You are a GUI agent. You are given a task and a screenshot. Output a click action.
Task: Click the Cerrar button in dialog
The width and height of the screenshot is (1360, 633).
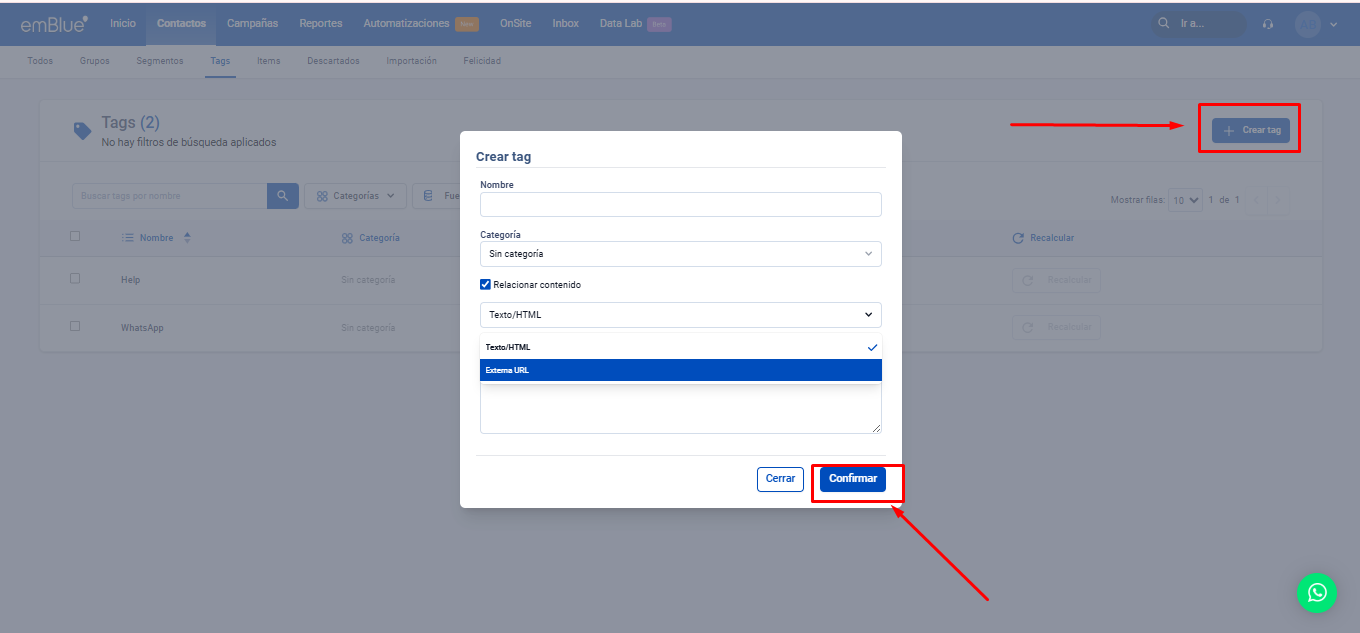coord(780,479)
